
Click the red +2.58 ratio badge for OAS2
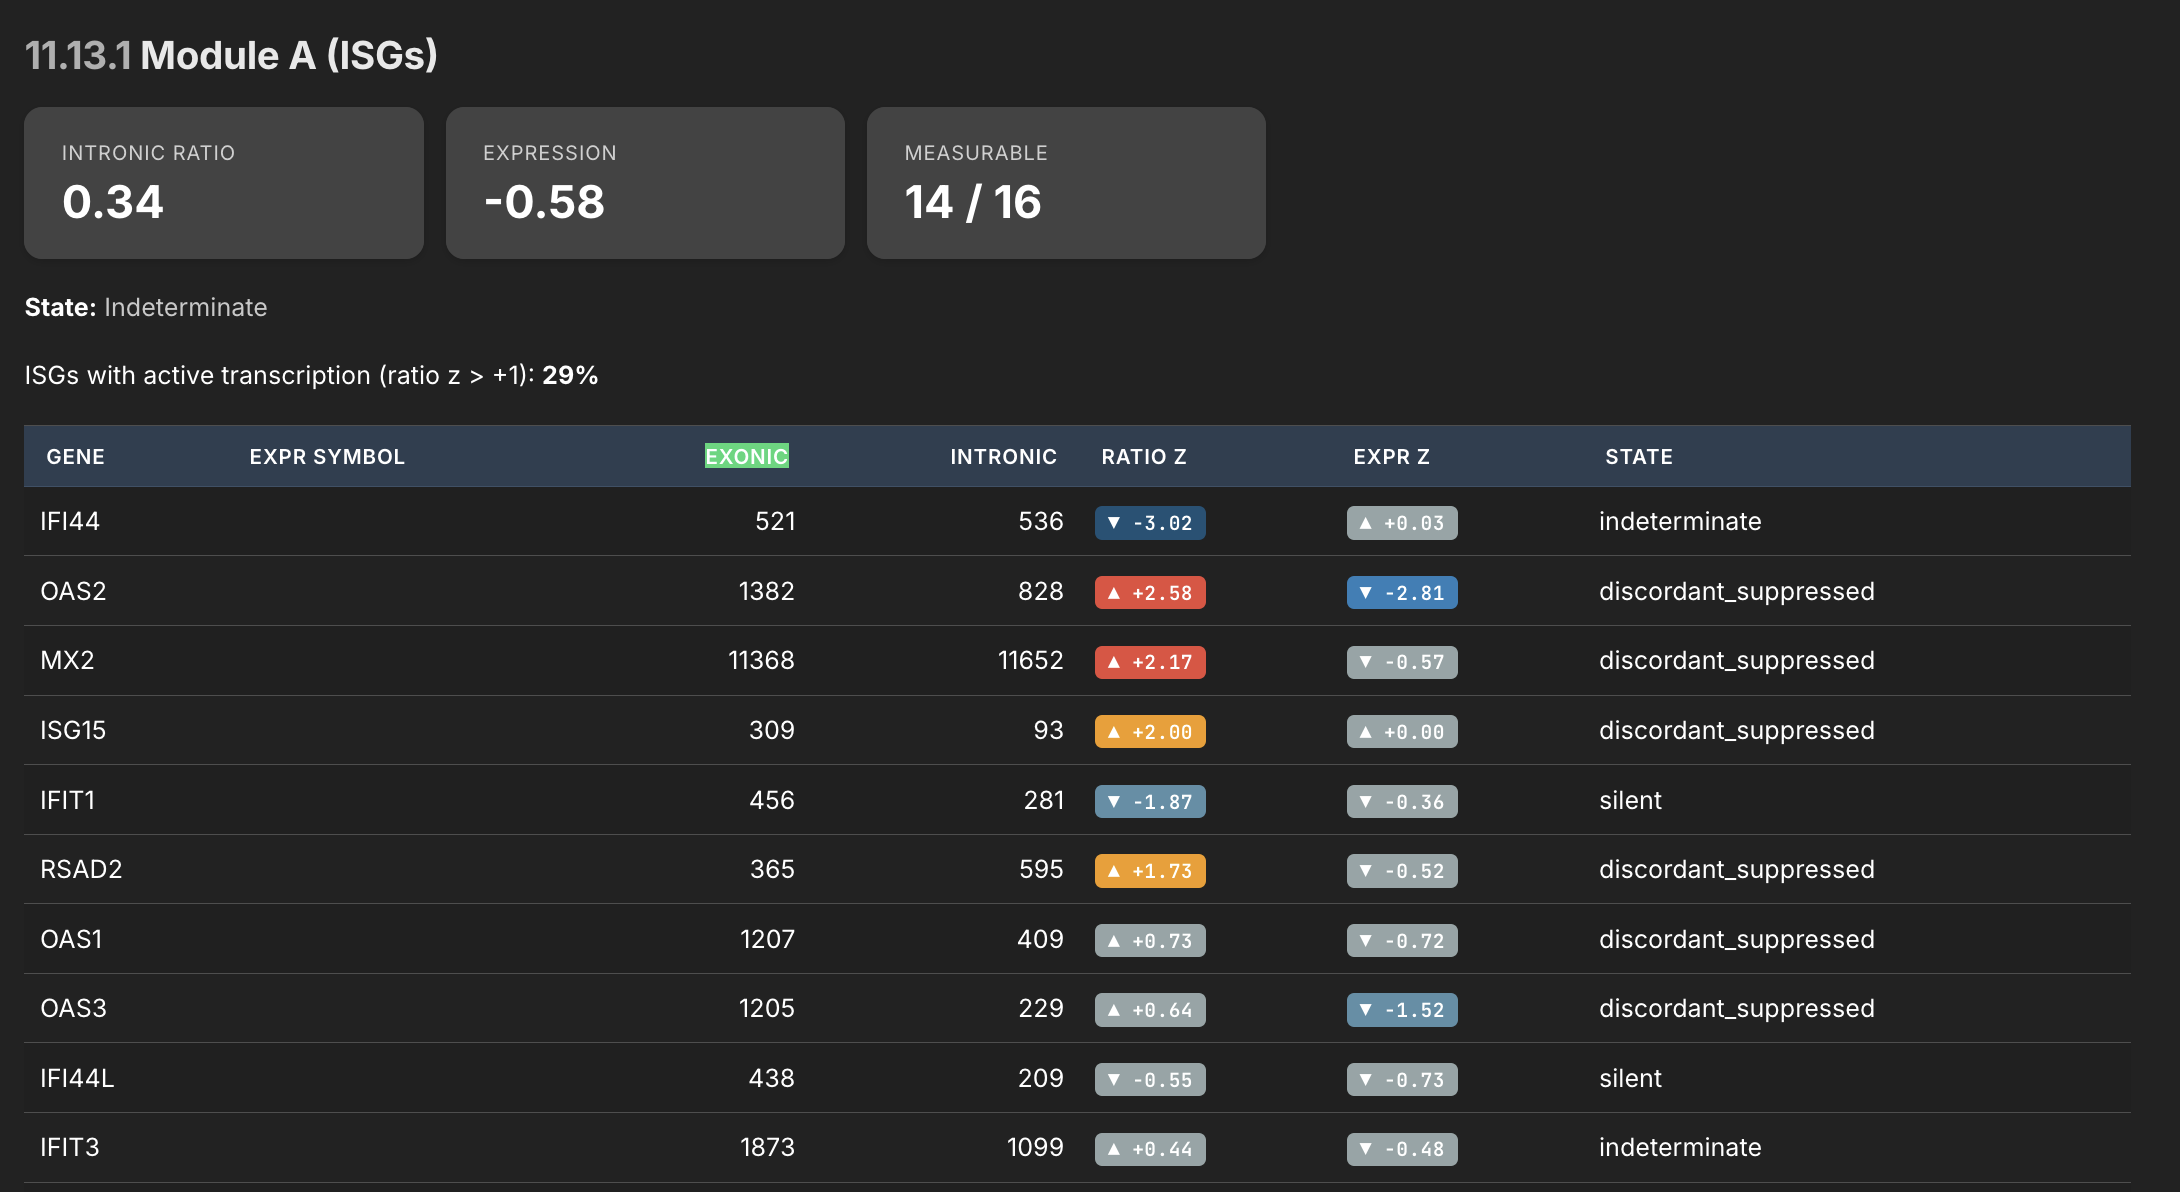1150,593
